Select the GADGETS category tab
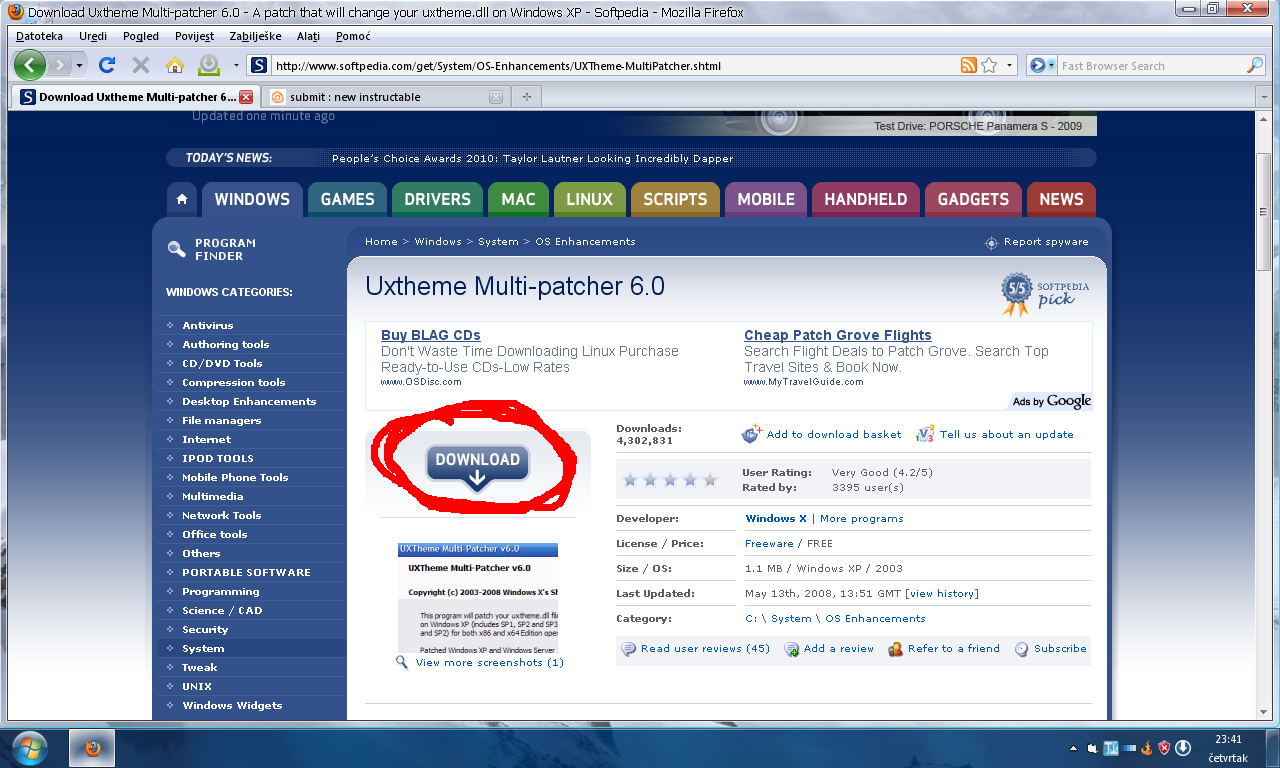Viewport: 1280px width, 768px height. coord(973,199)
